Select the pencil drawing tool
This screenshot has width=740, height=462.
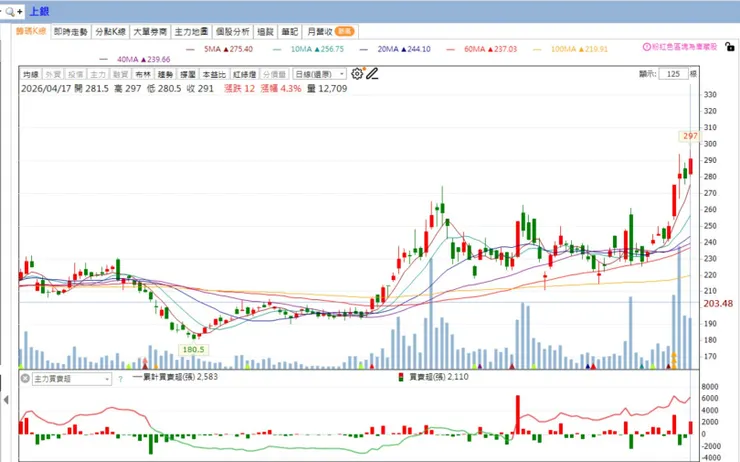tap(372, 74)
